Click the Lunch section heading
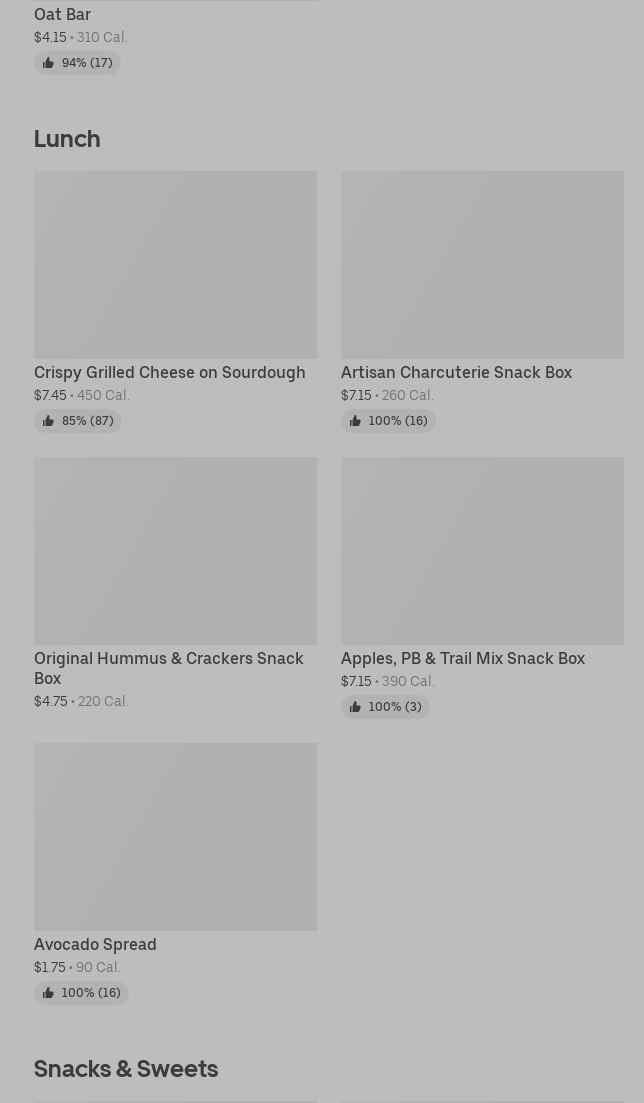The height and width of the screenshot is (1103, 644). 67,138
